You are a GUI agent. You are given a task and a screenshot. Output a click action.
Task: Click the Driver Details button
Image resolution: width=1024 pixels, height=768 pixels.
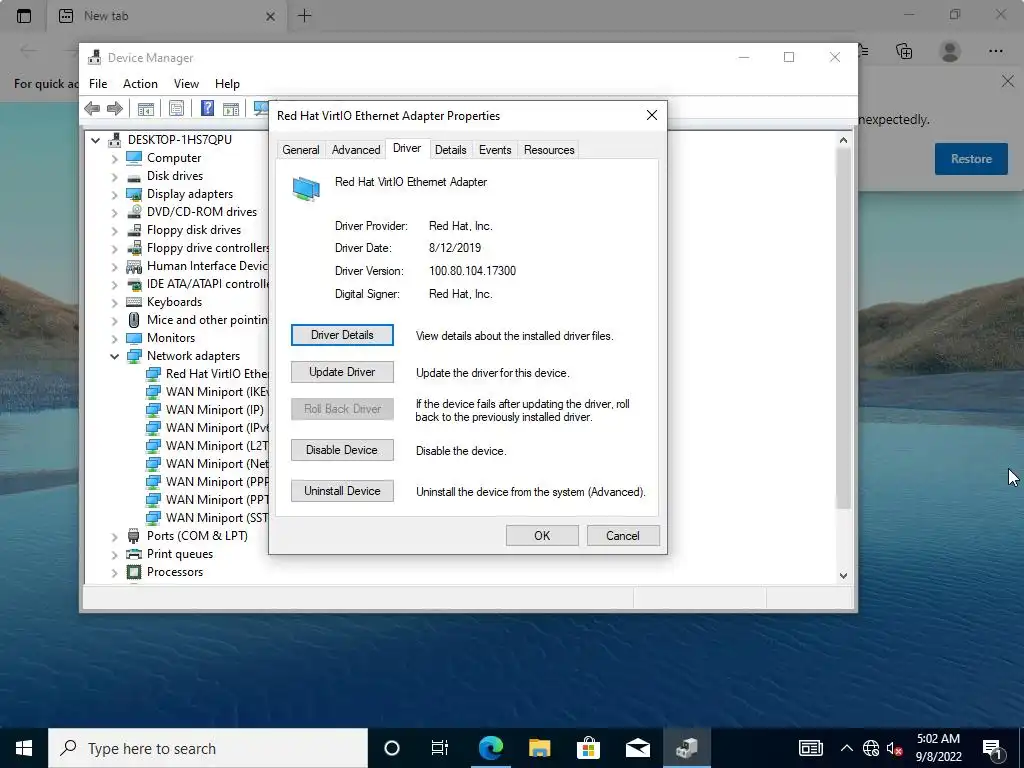(x=342, y=335)
